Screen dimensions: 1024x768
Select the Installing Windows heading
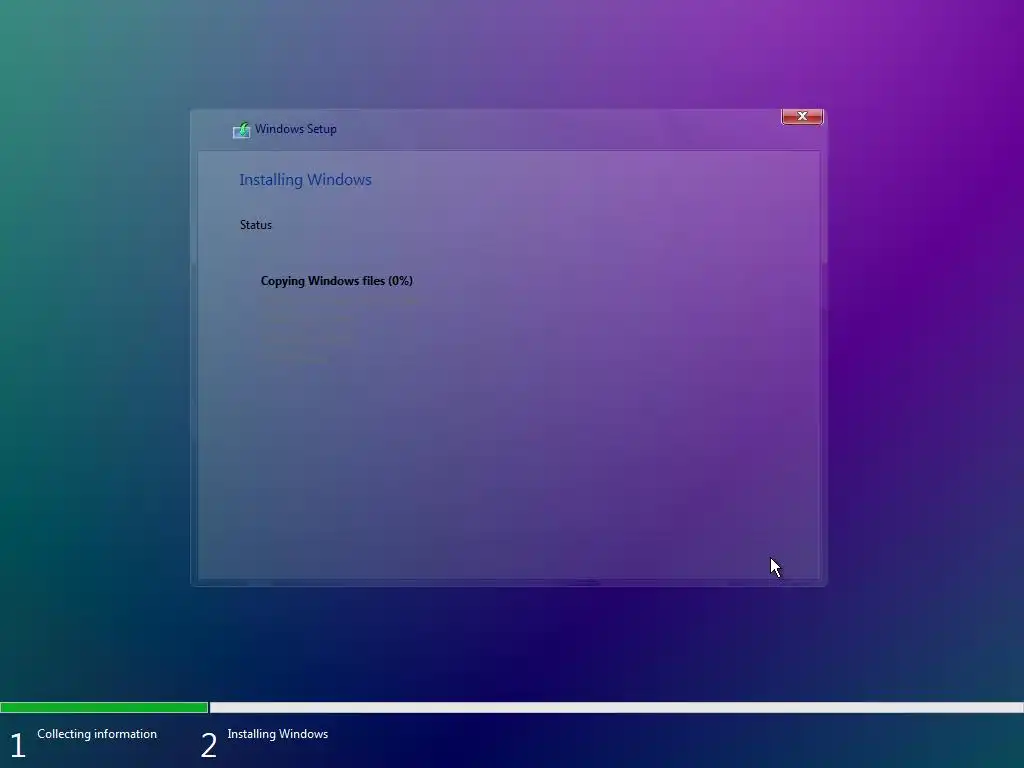coord(305,180)
